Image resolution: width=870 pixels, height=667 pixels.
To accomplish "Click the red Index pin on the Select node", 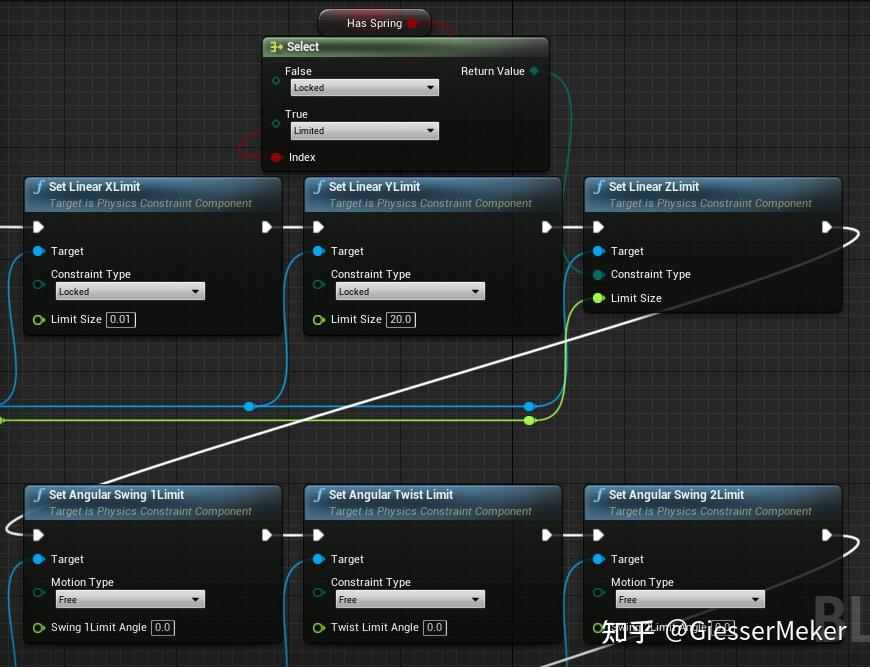I will point(277,157).
